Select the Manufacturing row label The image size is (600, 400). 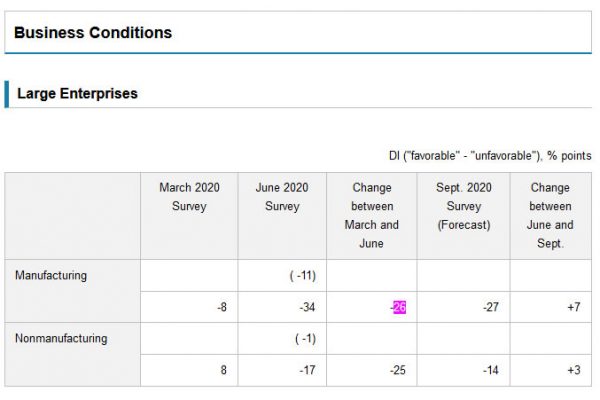(51, 275)
